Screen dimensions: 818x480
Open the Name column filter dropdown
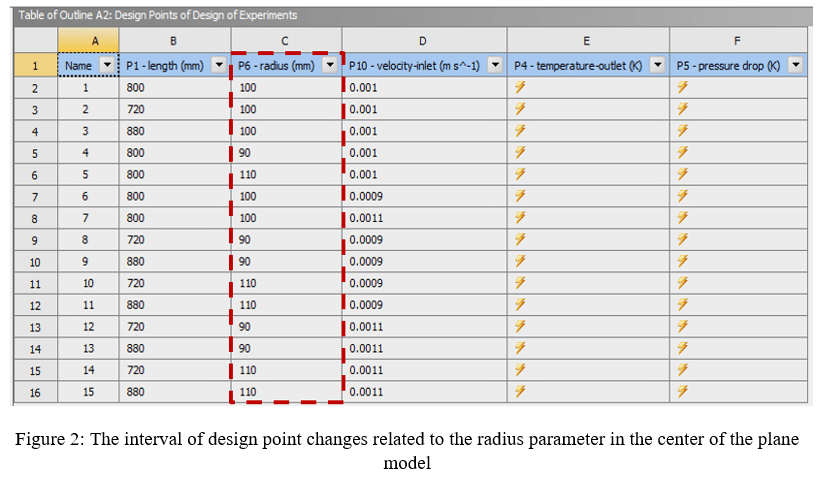tap(106, 66)
